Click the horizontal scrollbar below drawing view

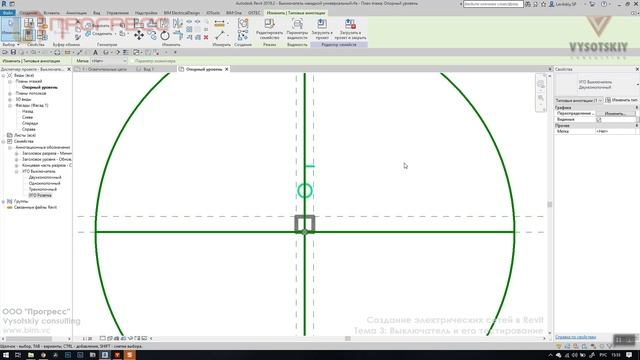348,338
